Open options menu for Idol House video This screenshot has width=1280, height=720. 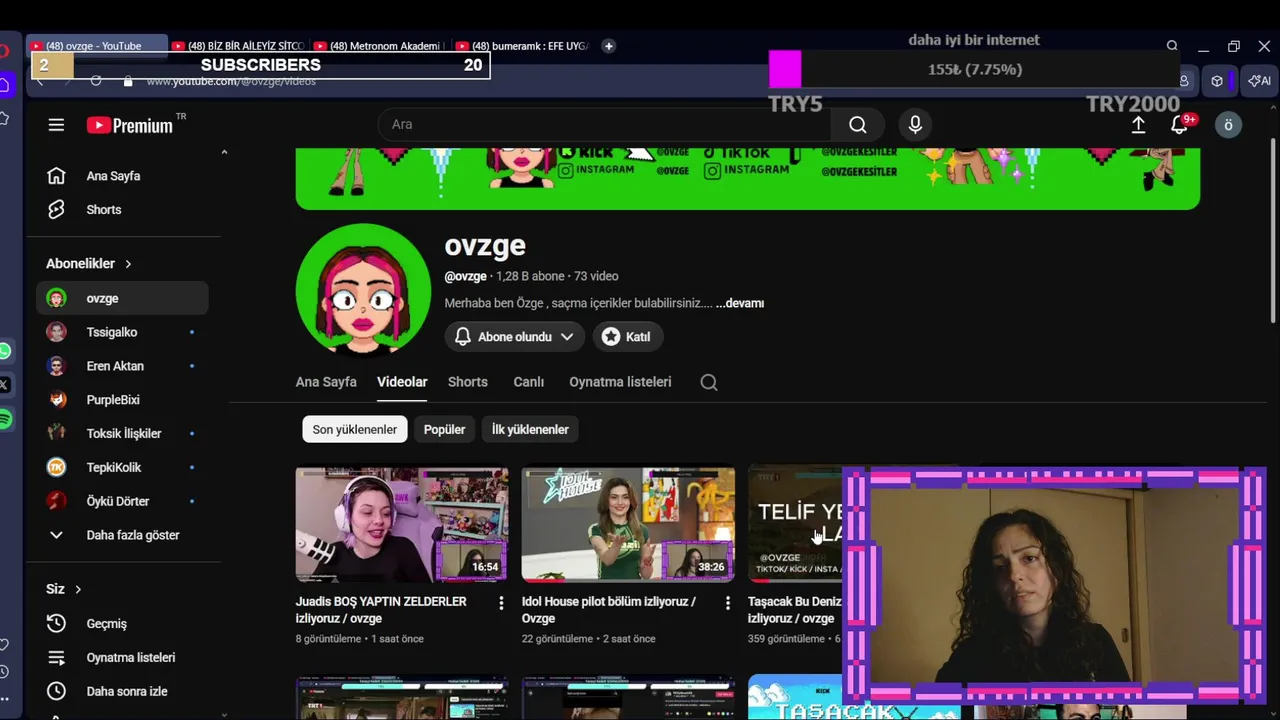click(x=727, y=603)
